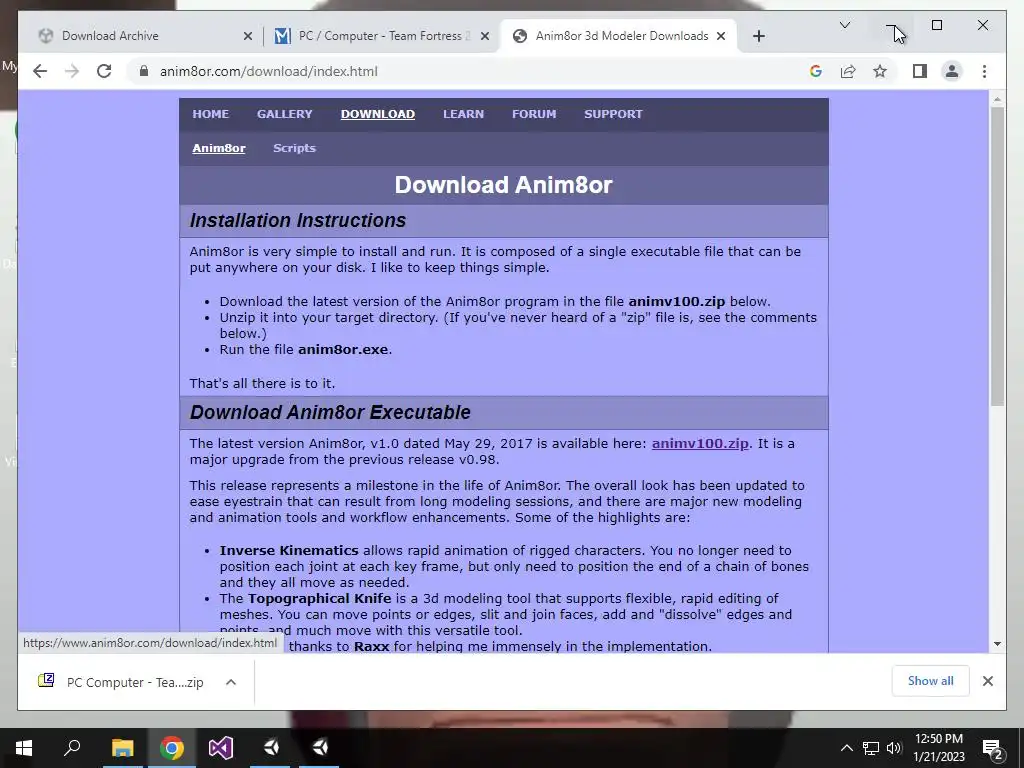Click the page vertical scrollbar thumb

coord(997,256)
